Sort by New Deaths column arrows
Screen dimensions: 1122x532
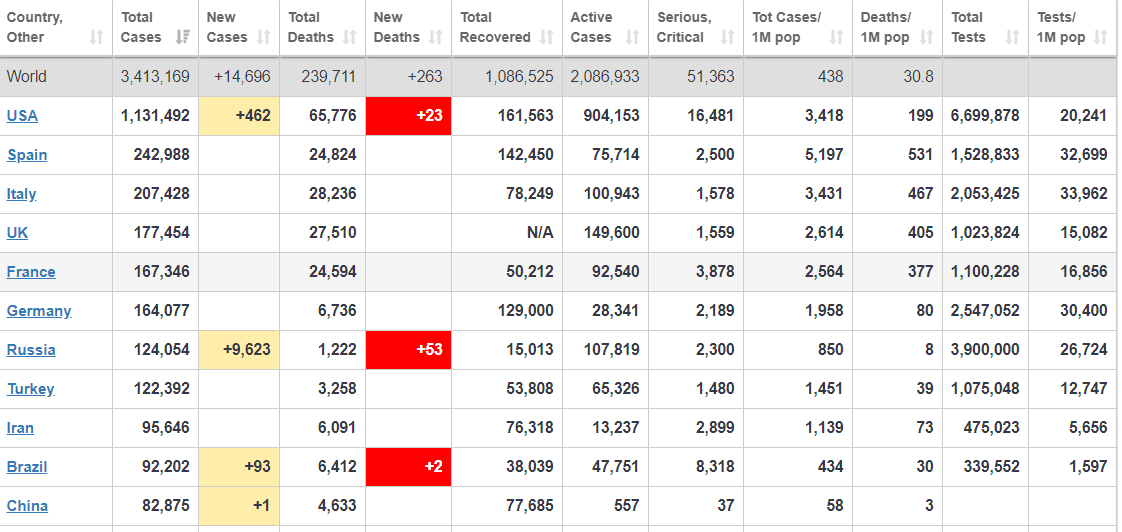click(435, 37)
